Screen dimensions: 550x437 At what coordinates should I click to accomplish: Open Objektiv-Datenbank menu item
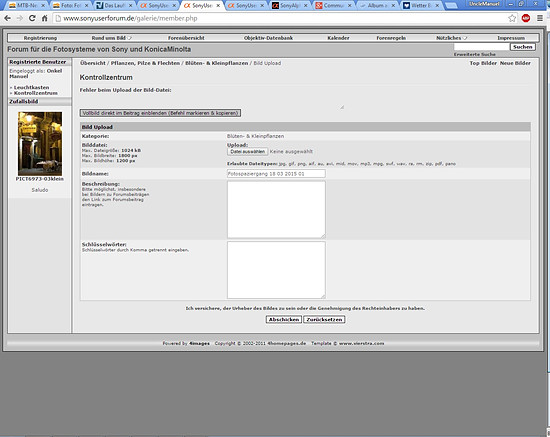tap(268, 38)
